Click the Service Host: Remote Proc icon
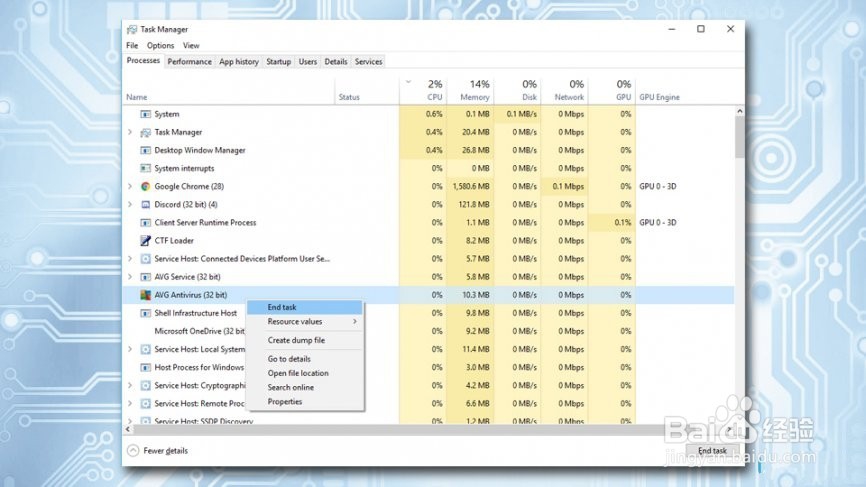Image resolution: width=866 pixels, height=487 pixels. (145, 404)
